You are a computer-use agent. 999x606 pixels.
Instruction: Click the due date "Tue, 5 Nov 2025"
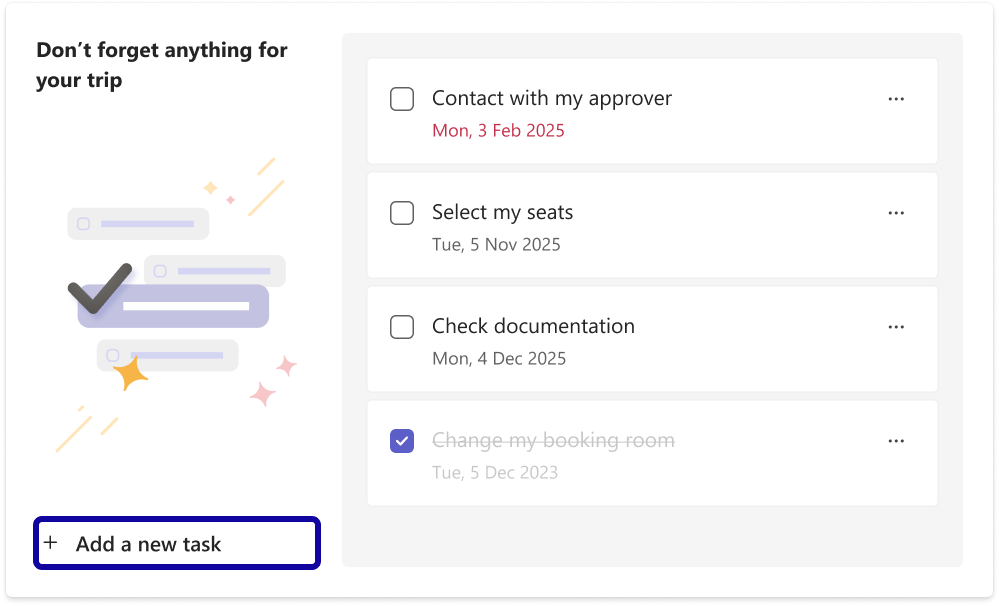tap(495, 244)
